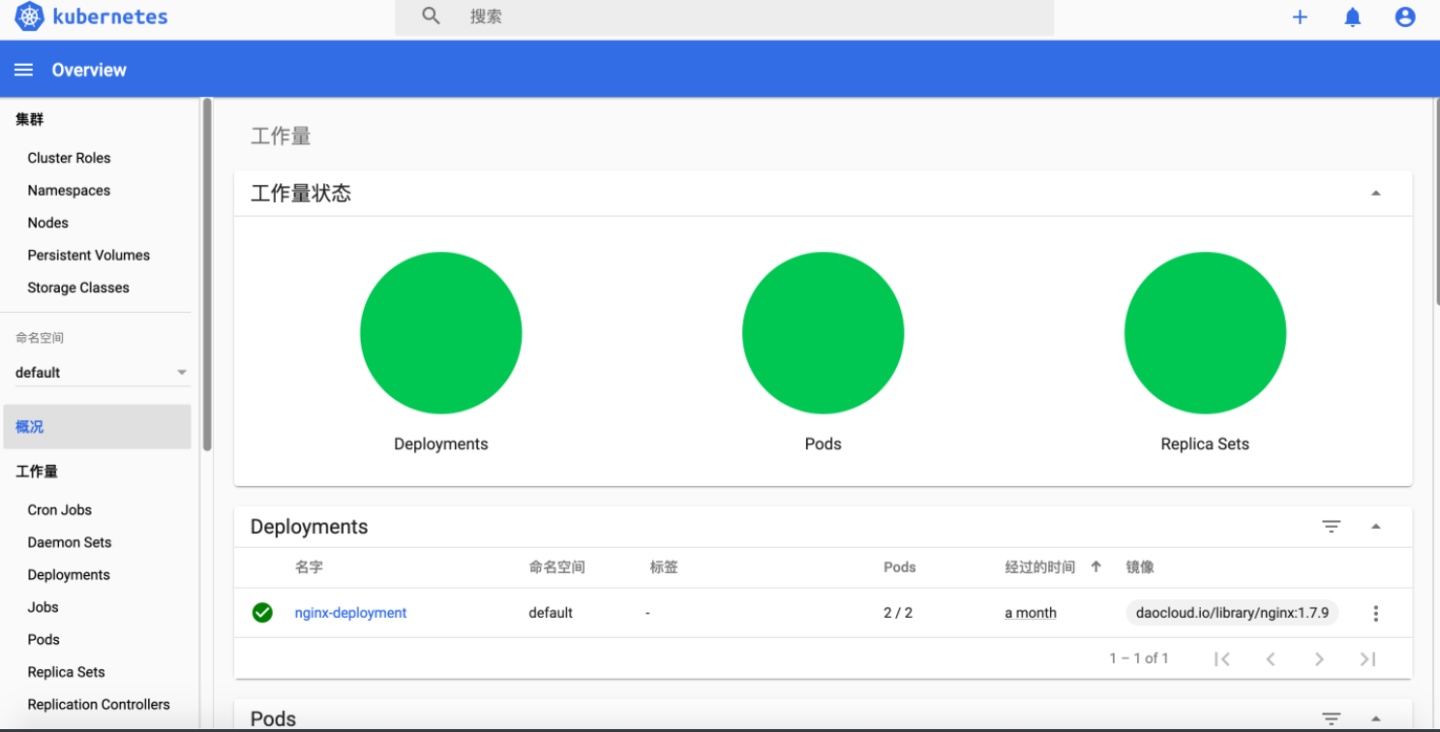Collapse the Deployments card
1440x732 pixels.
pyautogui.click(x=1376, y=526)
